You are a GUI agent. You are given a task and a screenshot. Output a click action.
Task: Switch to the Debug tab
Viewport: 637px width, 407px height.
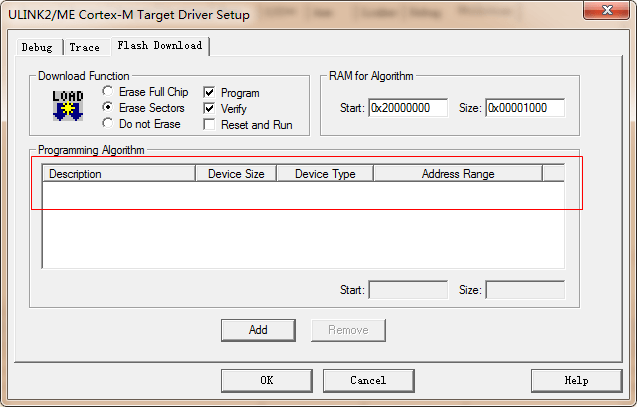[37, 47]
